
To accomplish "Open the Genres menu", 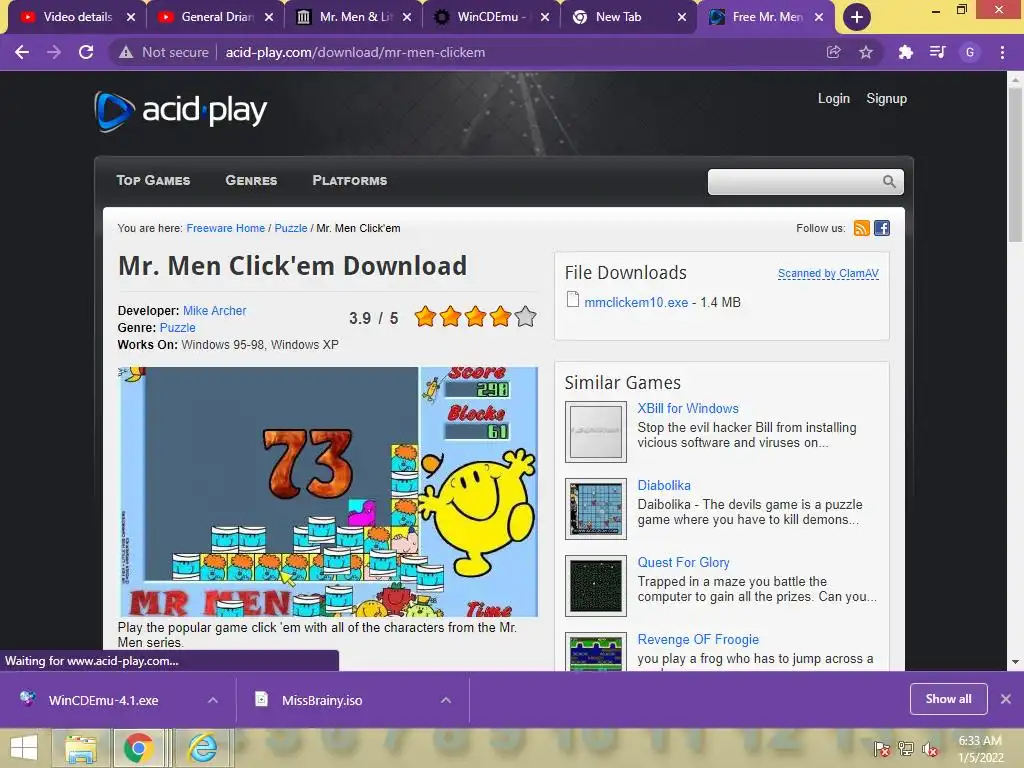I will coord(251,180).
